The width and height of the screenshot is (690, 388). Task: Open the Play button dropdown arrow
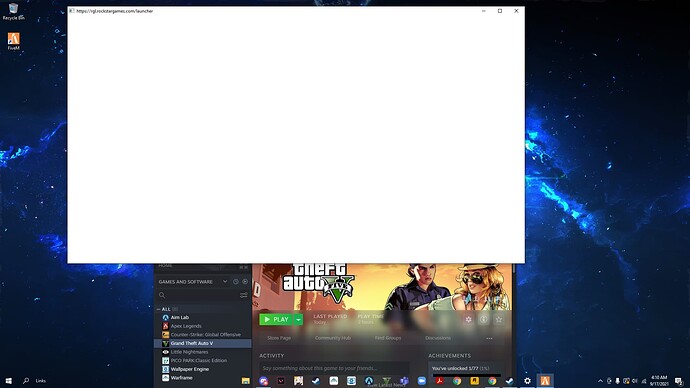tap(298, 320)
